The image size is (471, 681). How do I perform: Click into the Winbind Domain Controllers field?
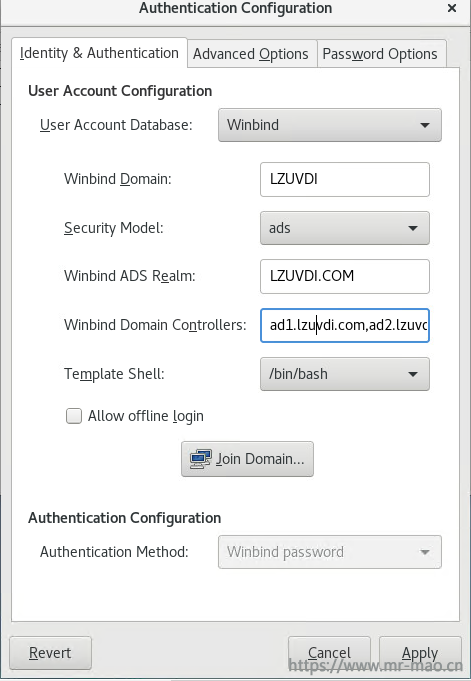[x=345, y=325]
